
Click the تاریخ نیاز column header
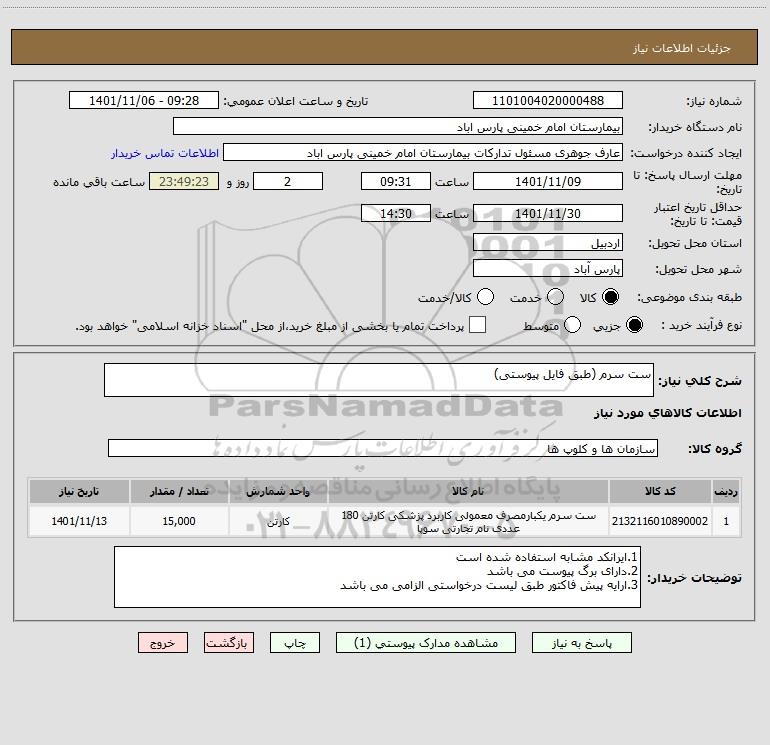[x=79, y=491]
